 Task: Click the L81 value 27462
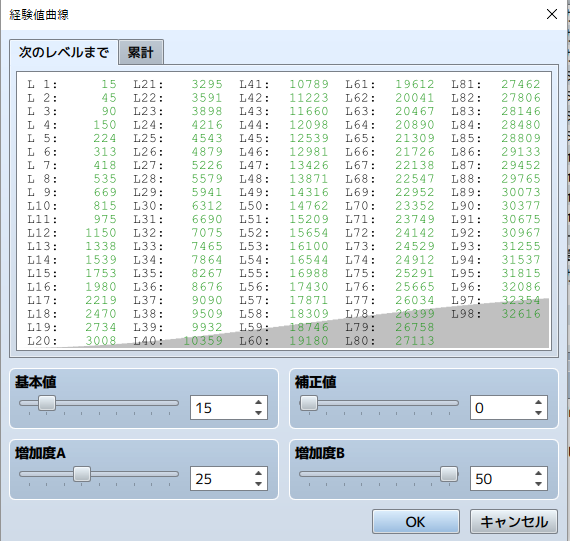tap(521, 84)
